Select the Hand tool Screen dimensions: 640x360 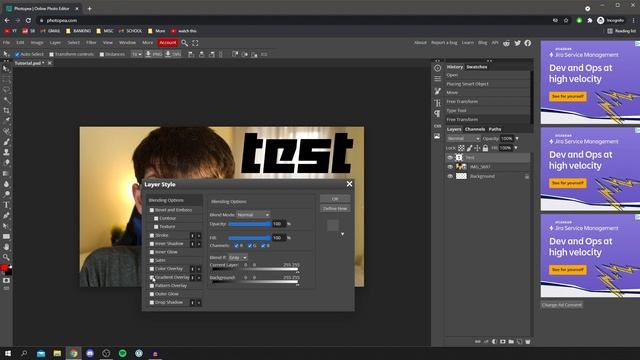pos(6,247)
